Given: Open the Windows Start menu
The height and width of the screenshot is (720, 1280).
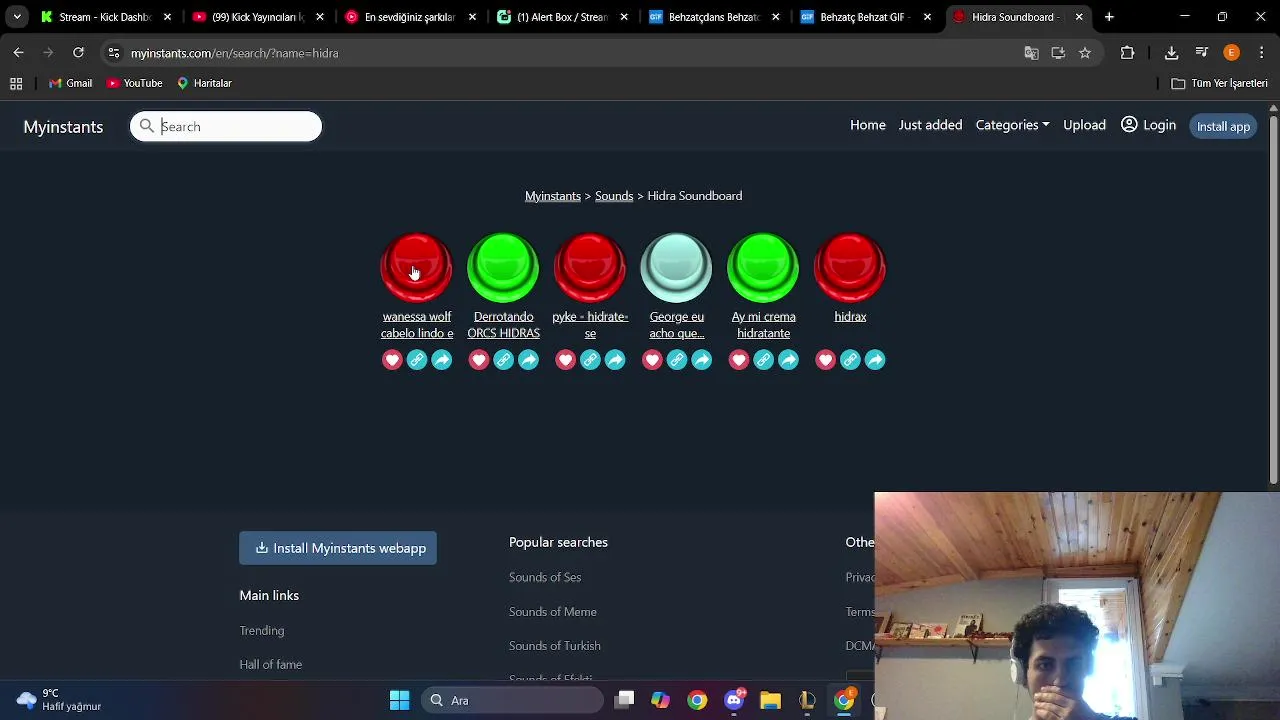Looking at the screenshot, I should click(x=399, y=700).
